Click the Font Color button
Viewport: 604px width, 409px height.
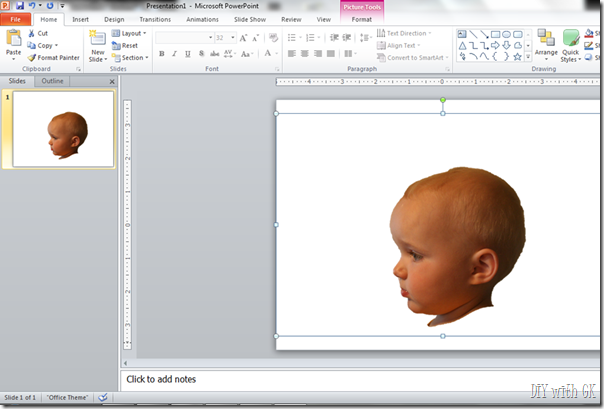(268, 54)
